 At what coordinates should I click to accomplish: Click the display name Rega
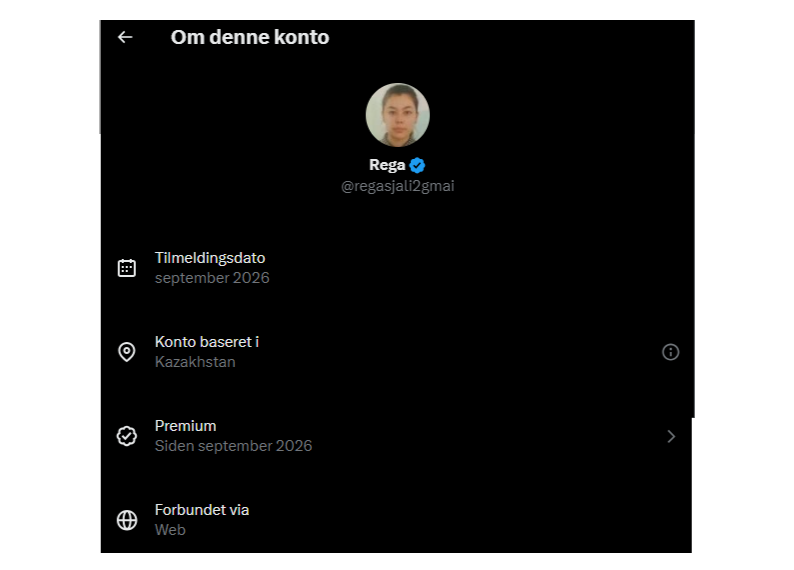click(x=387, y=165)
